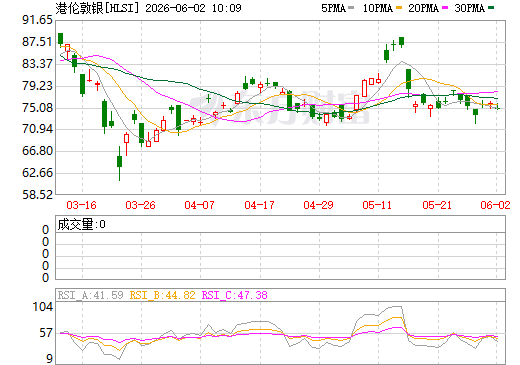
Task: Select the 05-21 date axis label
Action: [x=437, y=205]
